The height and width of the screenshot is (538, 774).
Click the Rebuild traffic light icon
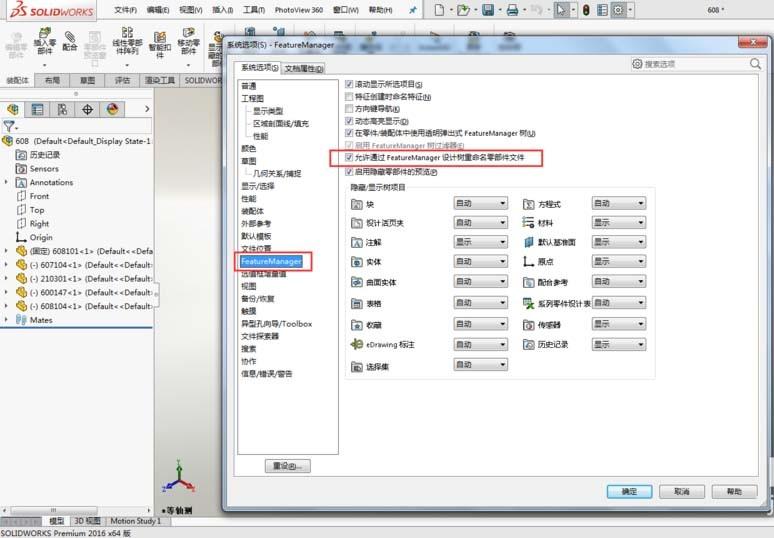[586, 10]
